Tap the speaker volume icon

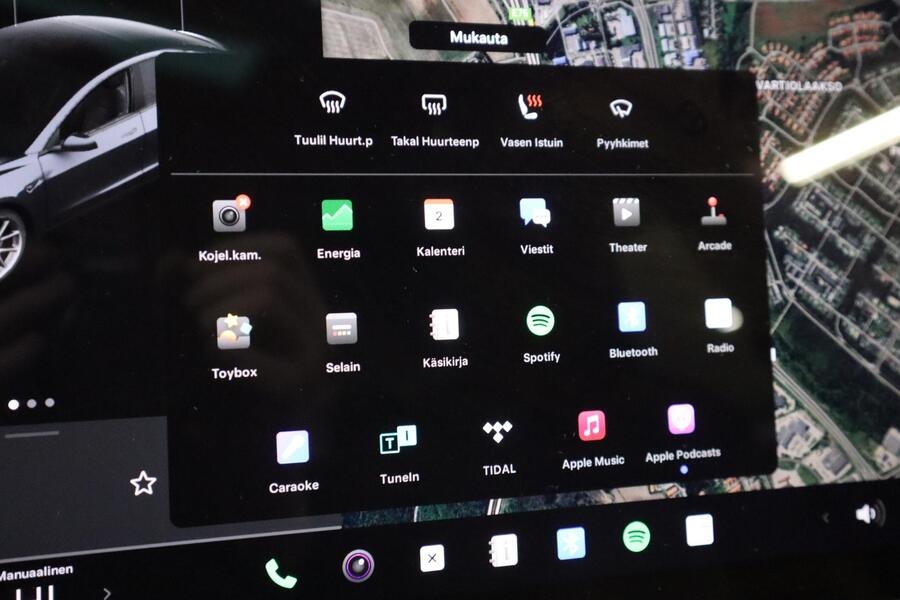click(x=867, y=514)
